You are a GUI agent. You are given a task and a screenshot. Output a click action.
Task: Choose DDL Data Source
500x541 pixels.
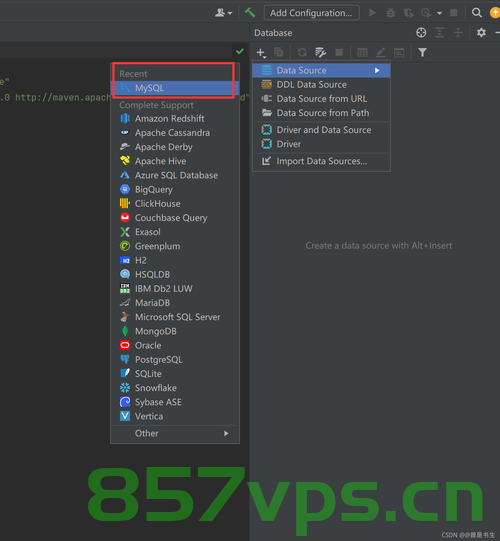click(321, 85)
